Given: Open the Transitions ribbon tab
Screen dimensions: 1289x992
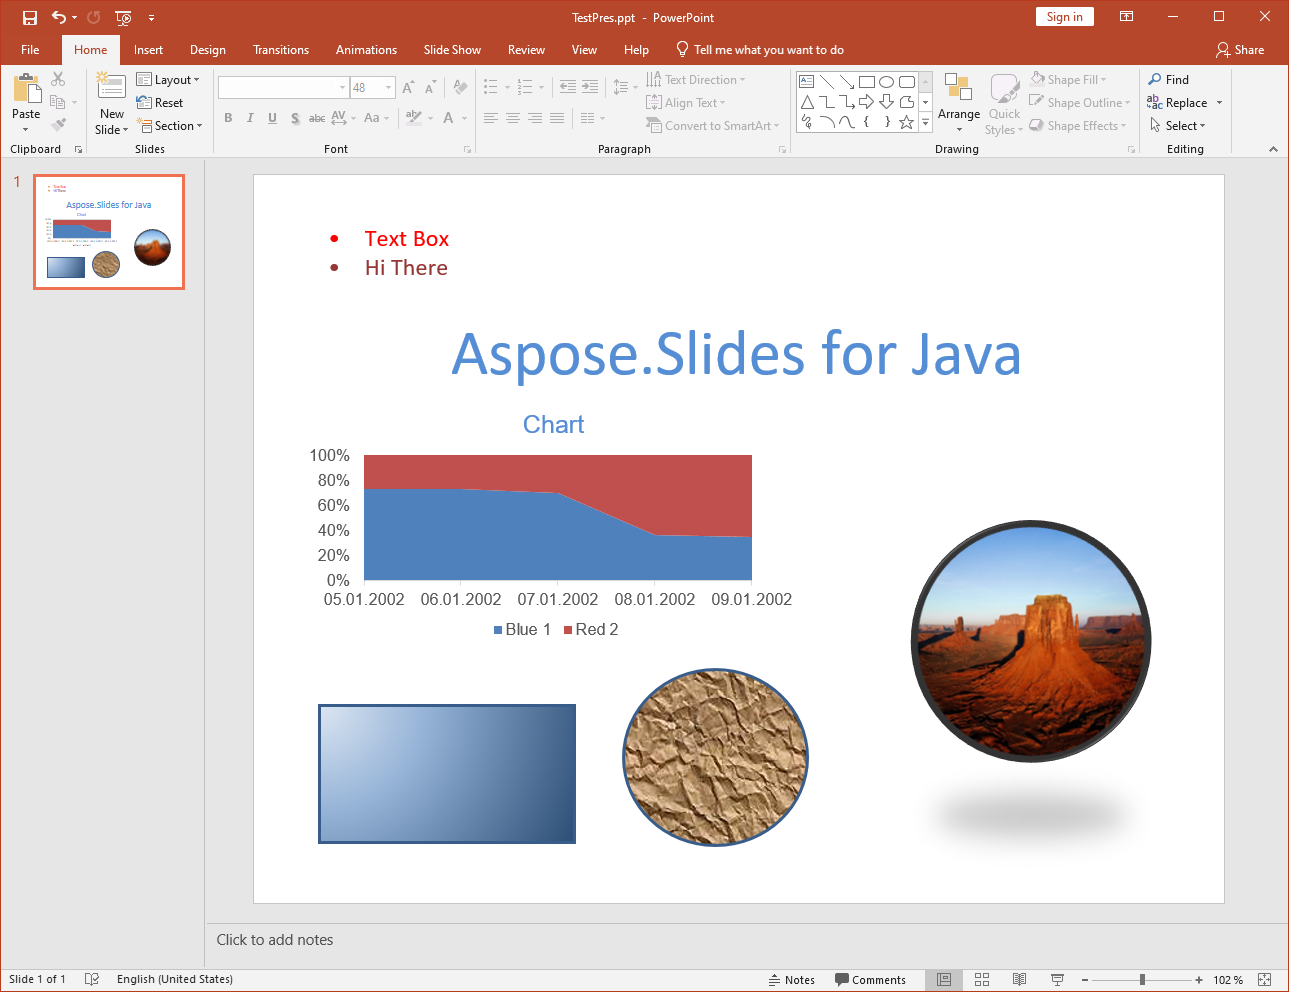Looking at the screenshot, I should 281,50.
